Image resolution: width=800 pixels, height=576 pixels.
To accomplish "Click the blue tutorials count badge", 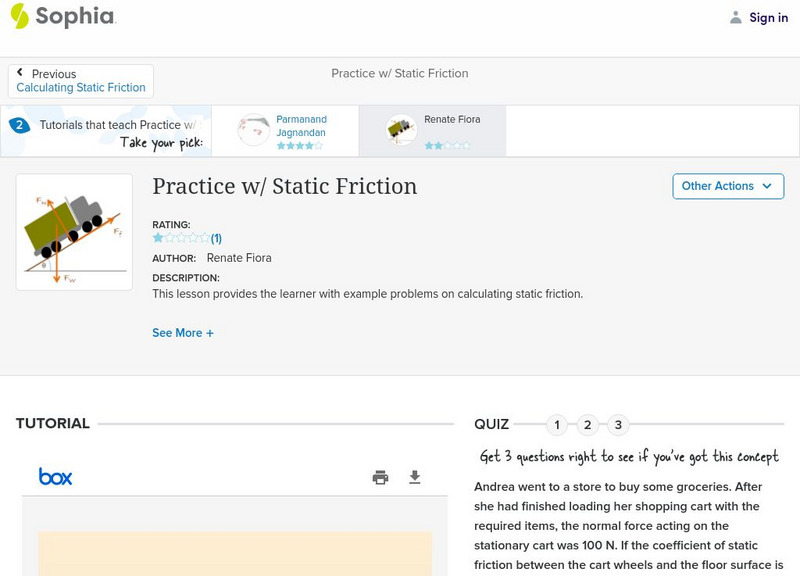I will click(18, 125).
